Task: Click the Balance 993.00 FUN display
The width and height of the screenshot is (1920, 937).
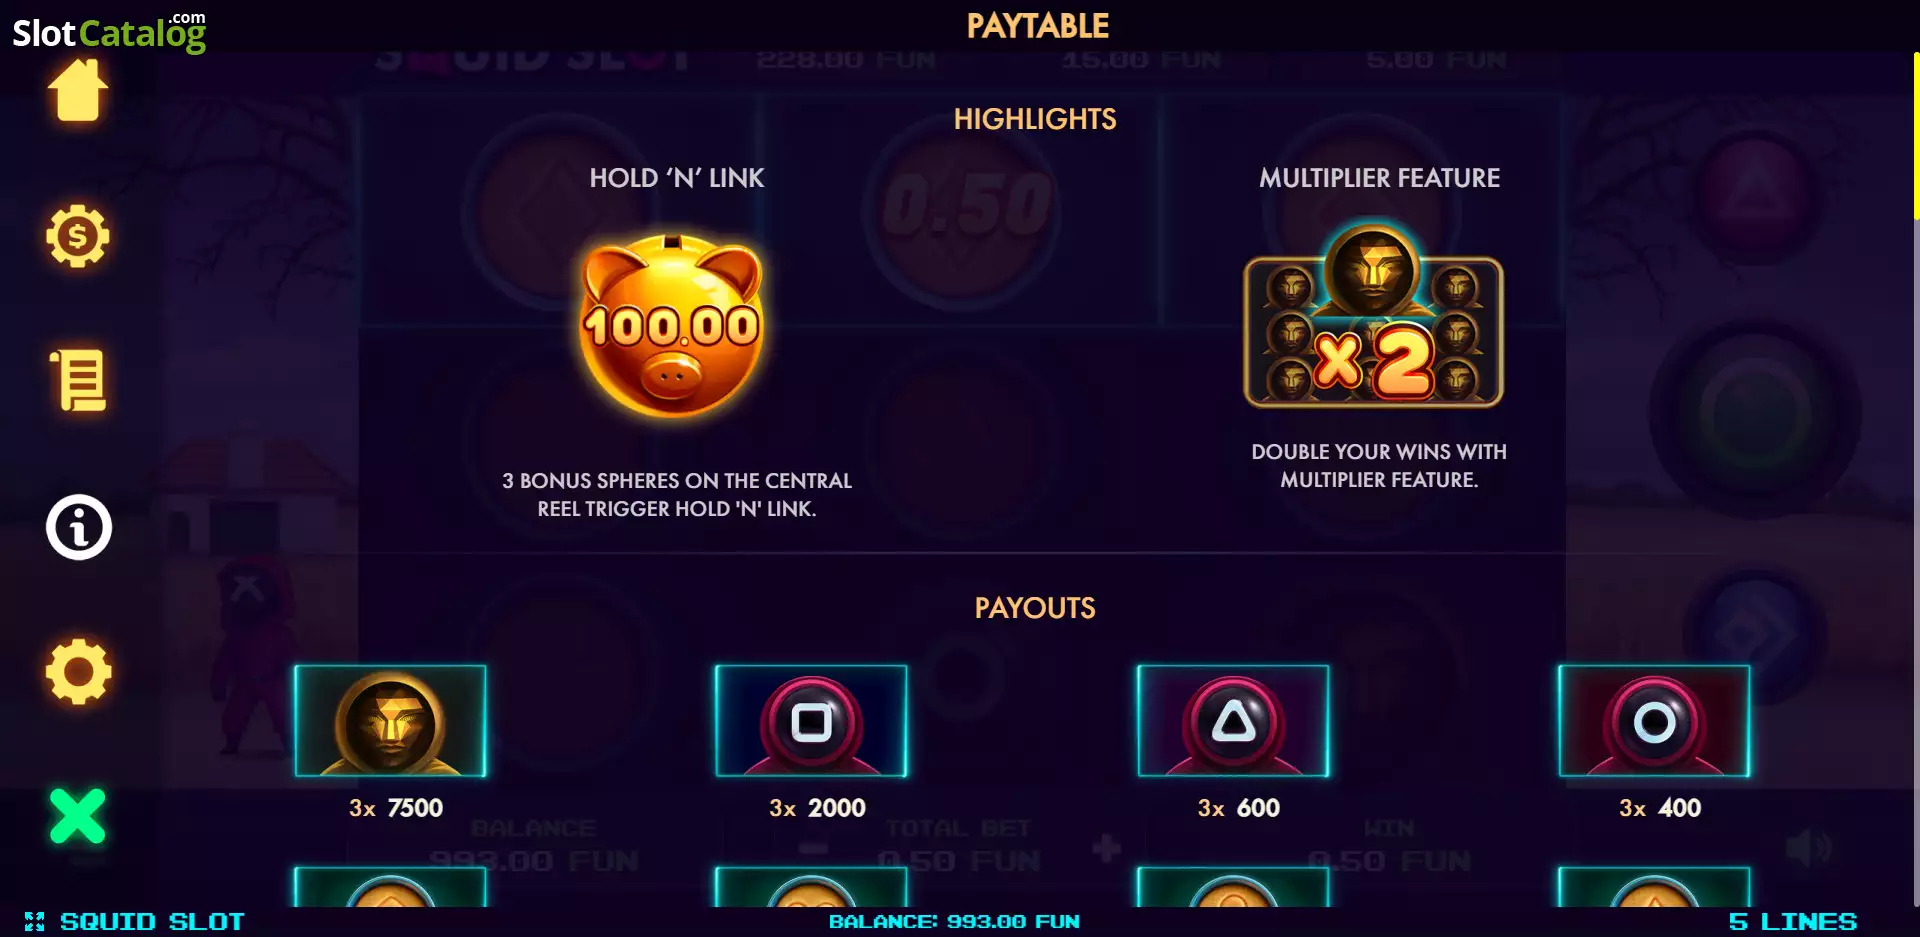Action: (x=954, y=922)
